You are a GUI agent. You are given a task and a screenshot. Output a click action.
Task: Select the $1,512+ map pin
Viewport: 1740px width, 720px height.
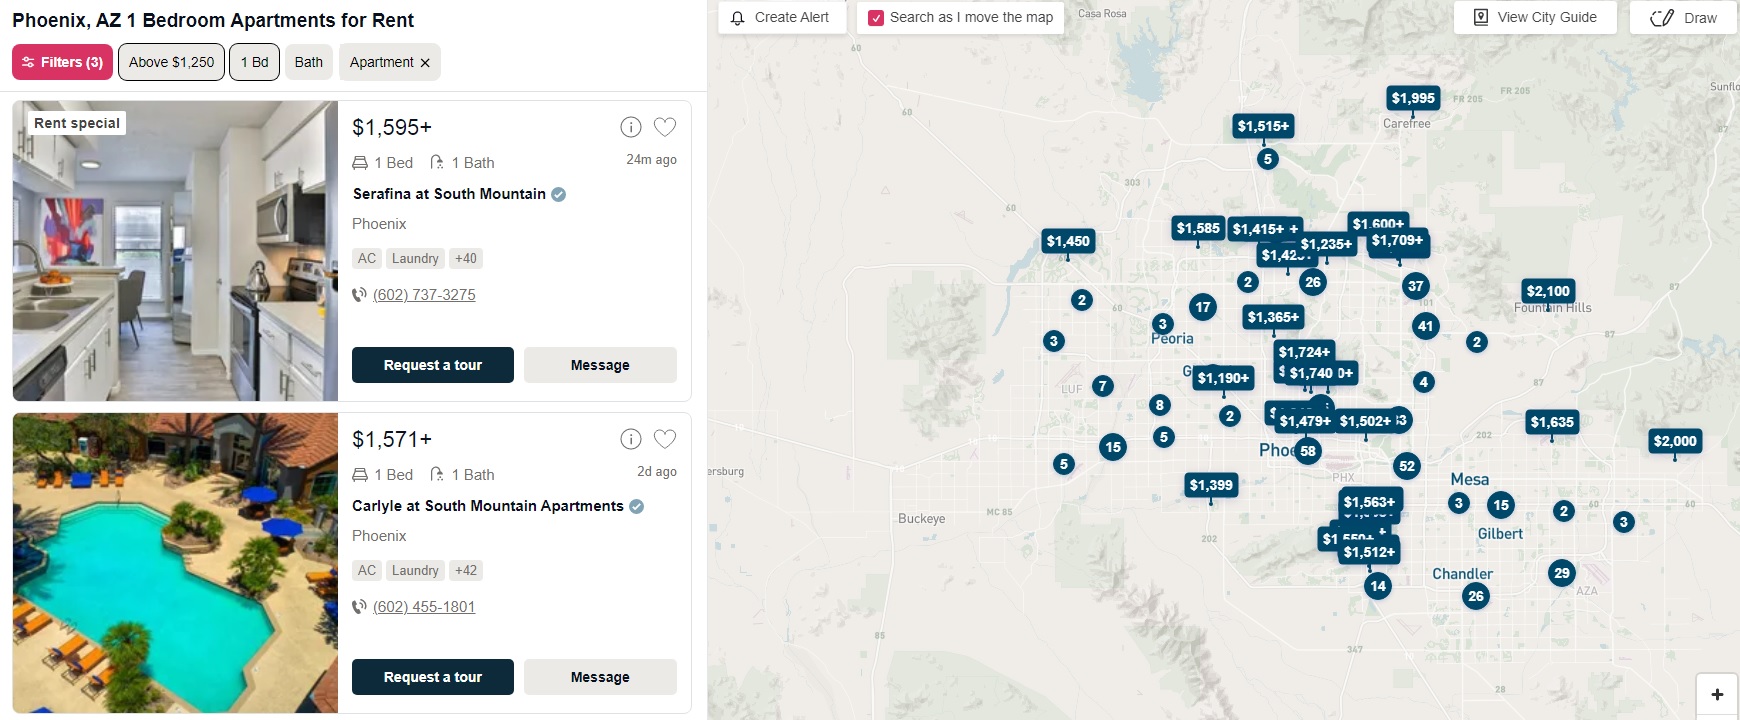(1369, 552)
